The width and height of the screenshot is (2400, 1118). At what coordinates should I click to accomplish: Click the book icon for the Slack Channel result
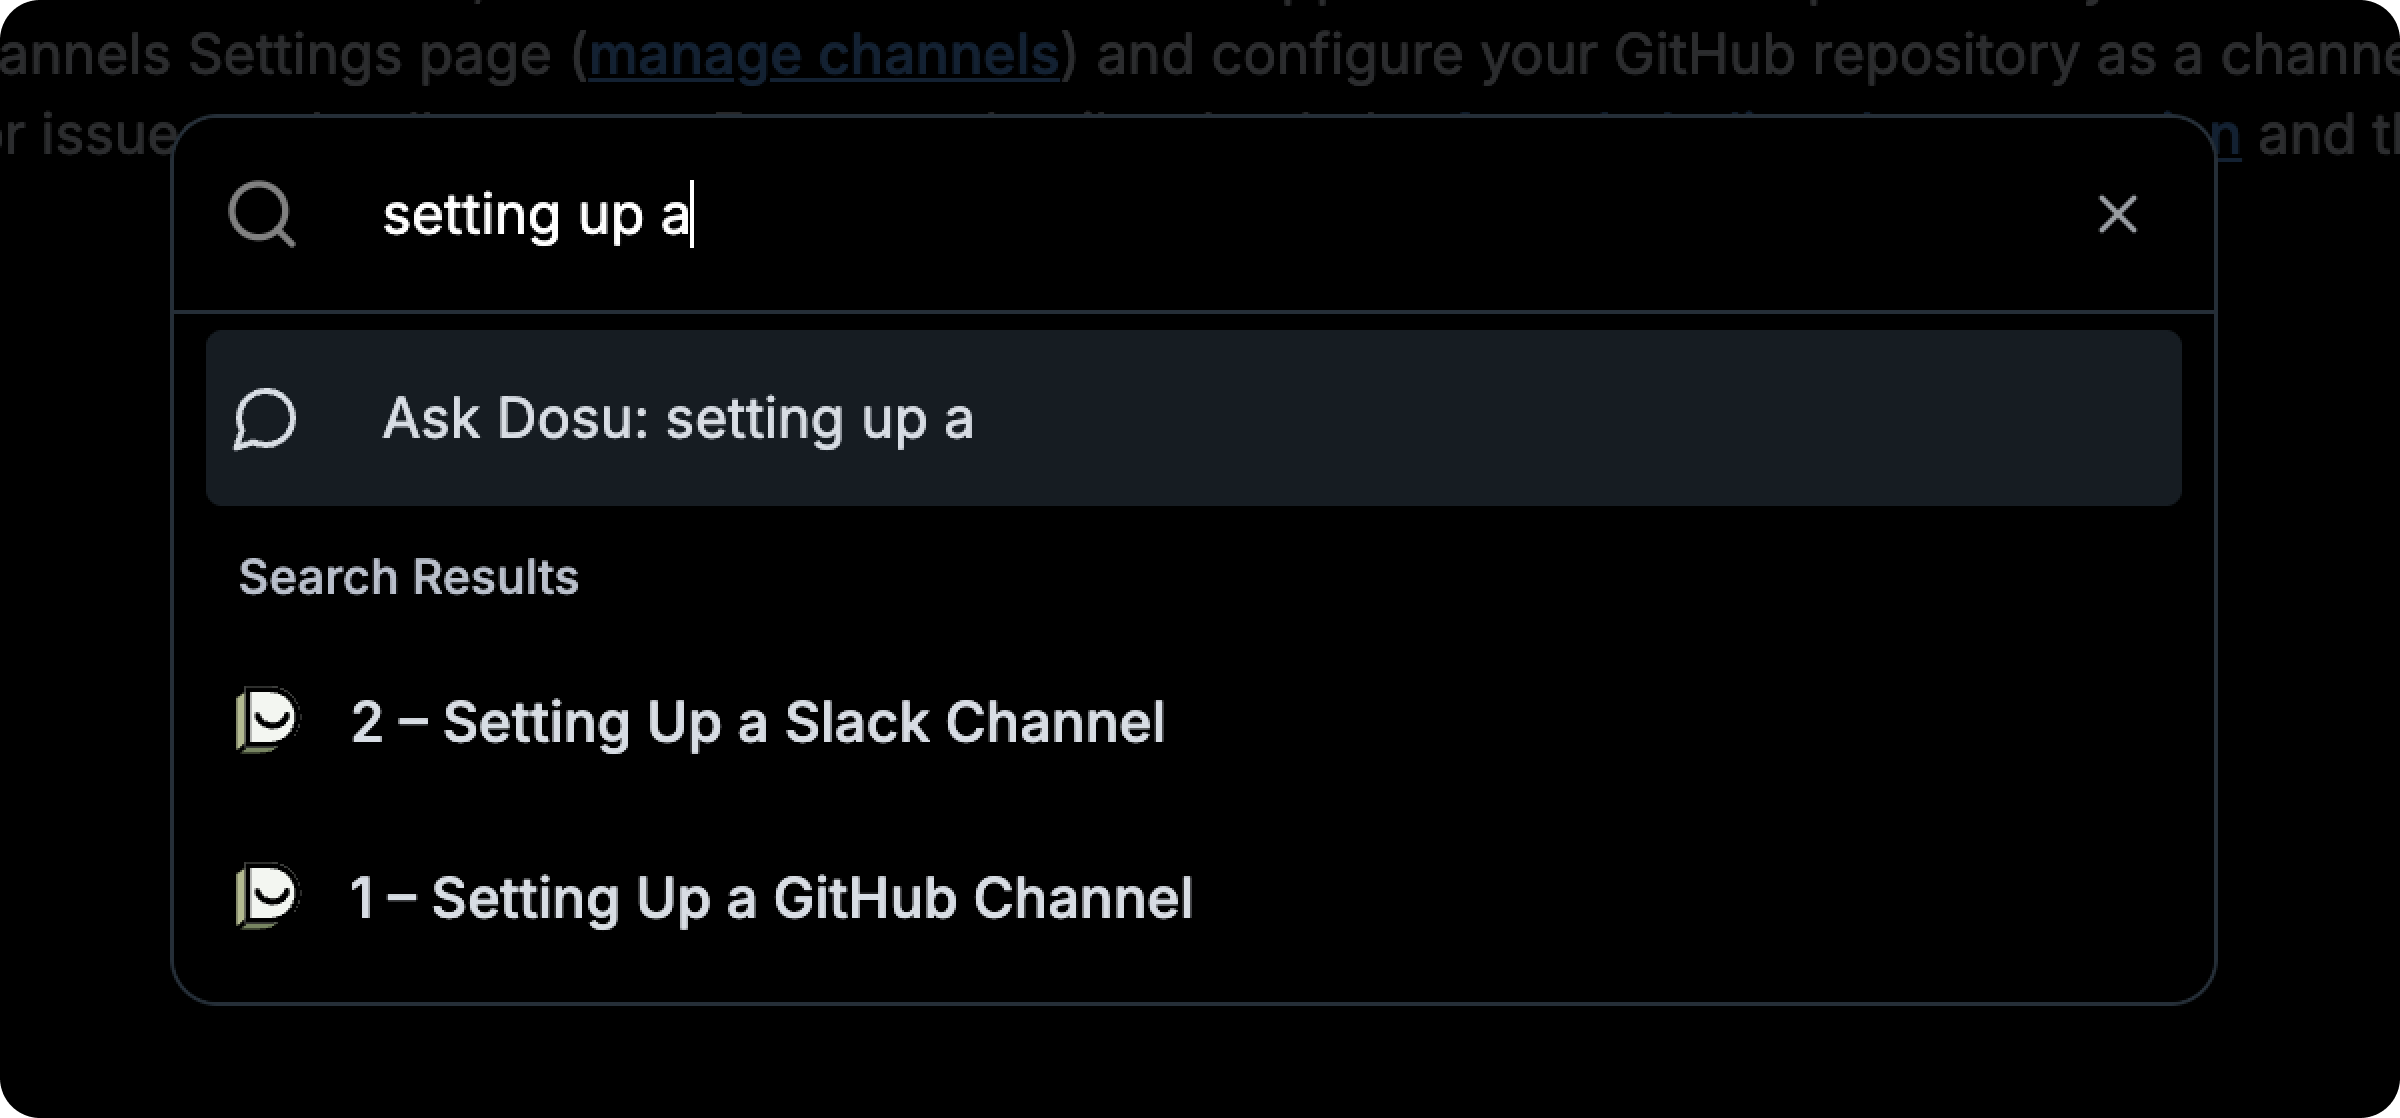pos(267,722)
